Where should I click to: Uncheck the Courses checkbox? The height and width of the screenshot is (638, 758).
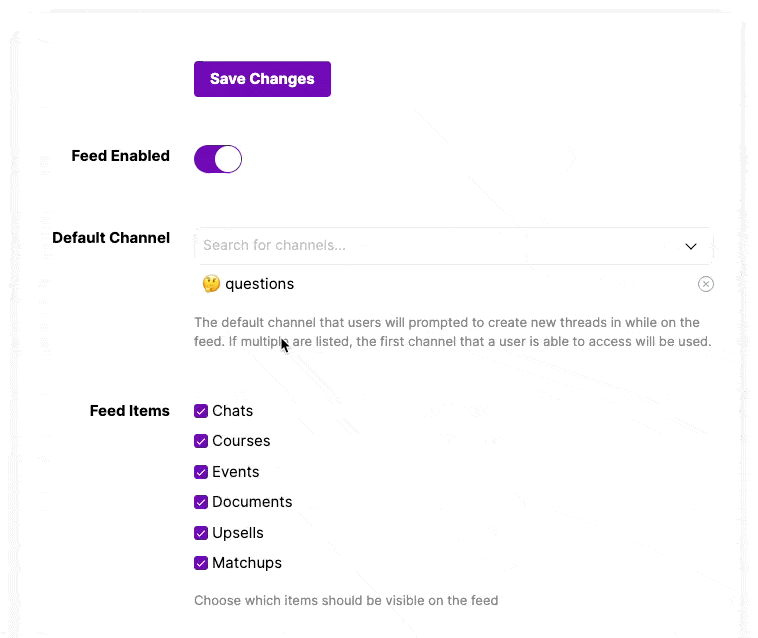(201, 441)
